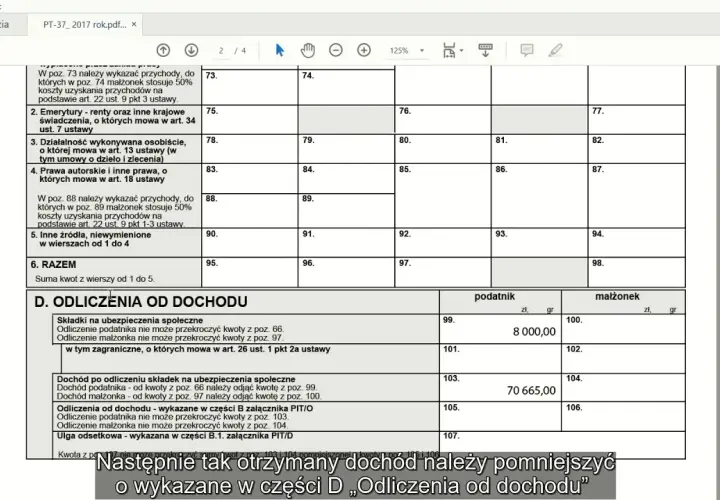The image size is (720, 500).
Task: Click the 'D. ODLICZENIA OD DOCHODU' heading
Action: 141,302
